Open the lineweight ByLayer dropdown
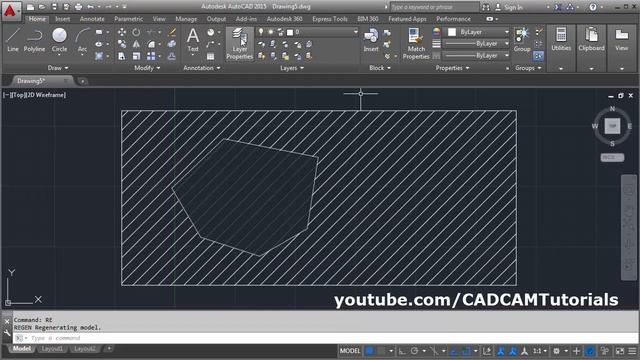The image size is (640, 360). click(x=476, y=44)
